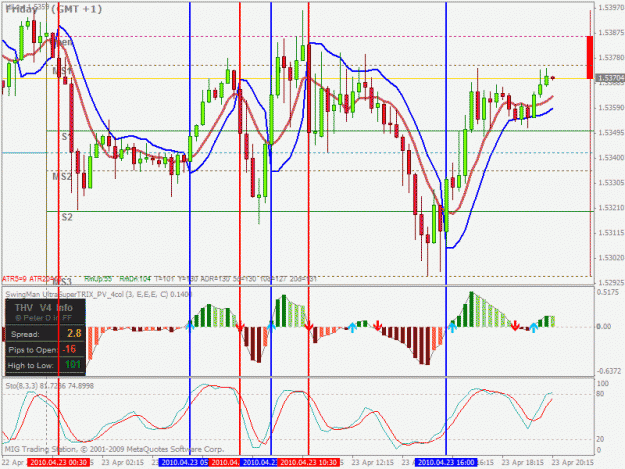Click the 23 Apr 20:15 time label
The image size is (625, 469).
[573, 463]
